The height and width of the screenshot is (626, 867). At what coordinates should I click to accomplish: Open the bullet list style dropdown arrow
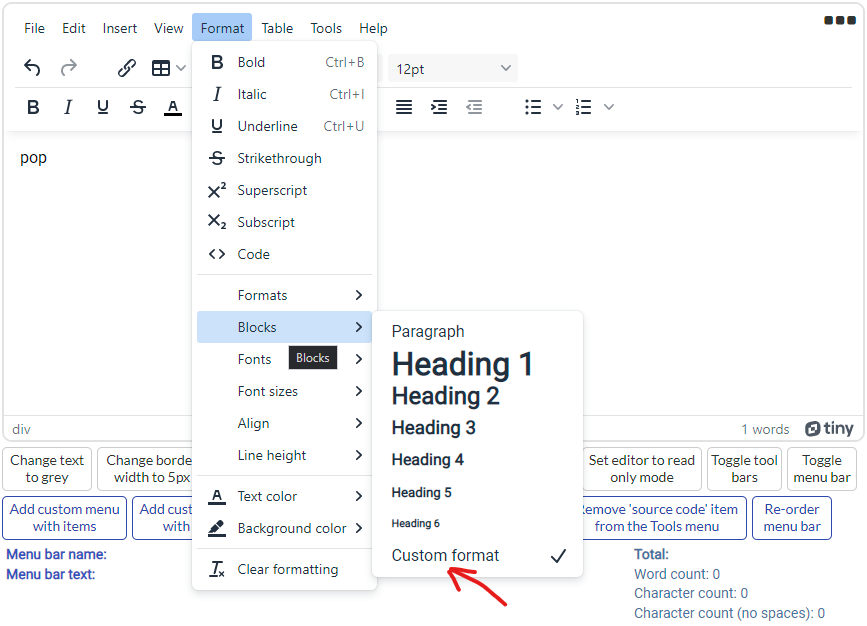[x=558, y=107]
